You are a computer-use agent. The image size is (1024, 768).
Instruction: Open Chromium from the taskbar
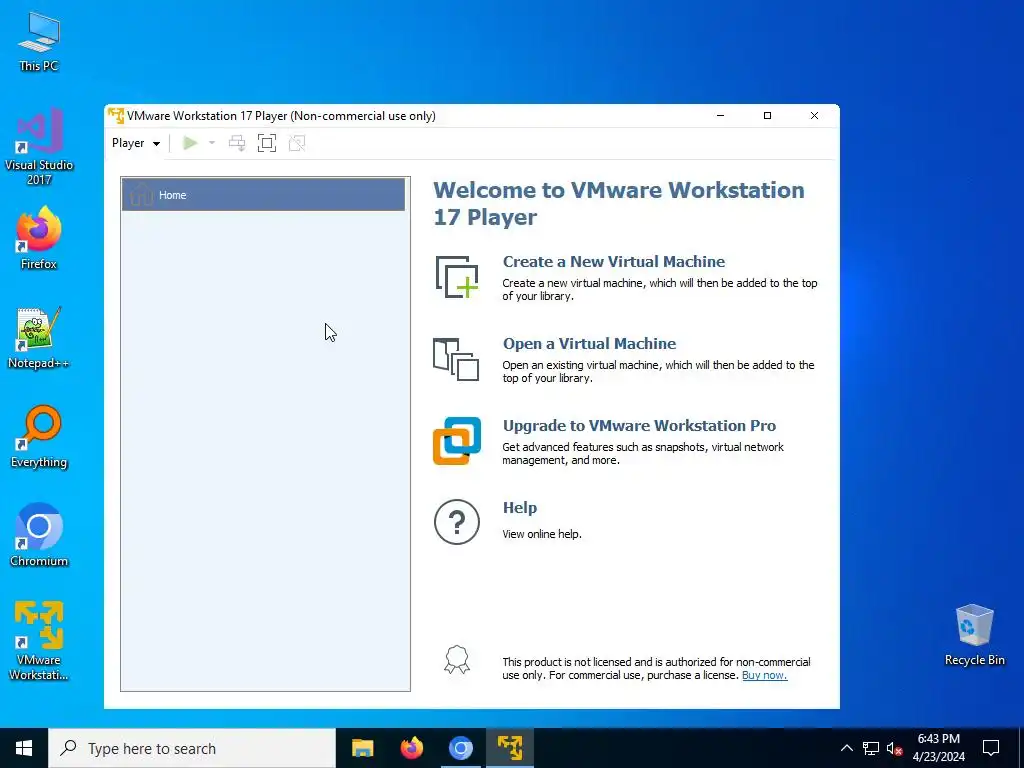(x=460, y=748)
